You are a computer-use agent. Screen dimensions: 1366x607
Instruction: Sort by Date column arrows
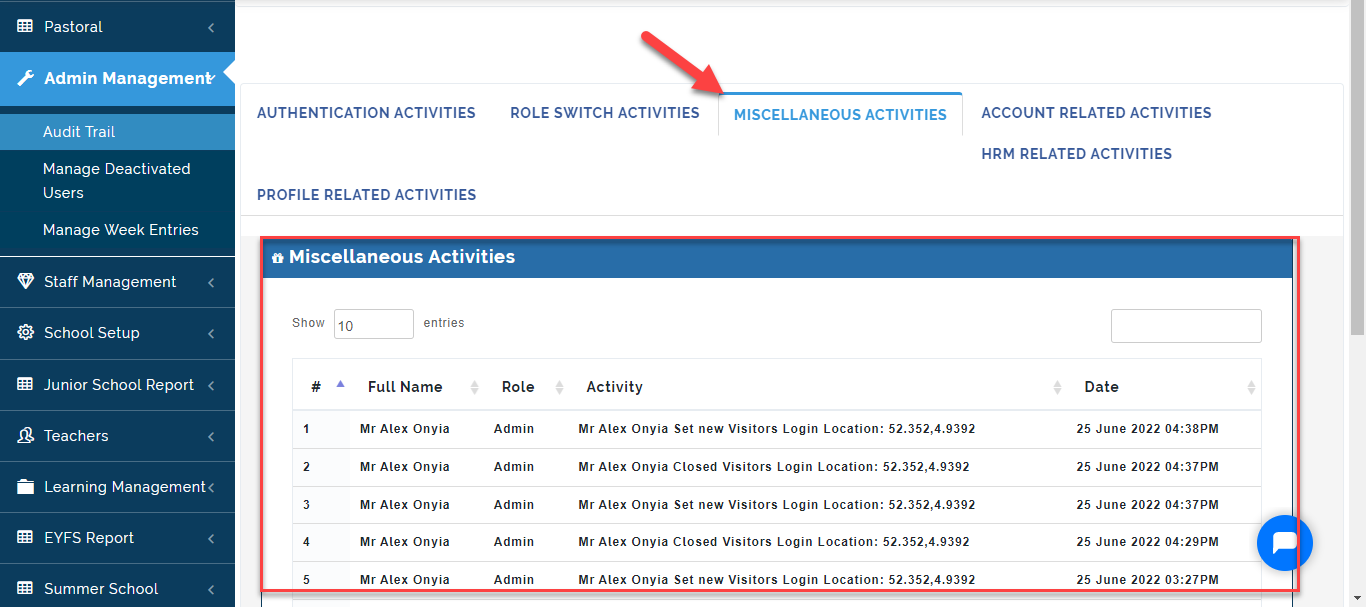click(x=1251, y=388)
